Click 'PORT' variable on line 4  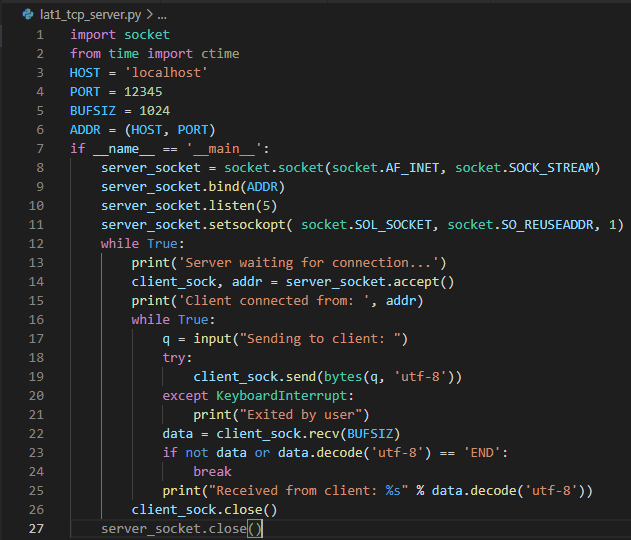[85, 92]
